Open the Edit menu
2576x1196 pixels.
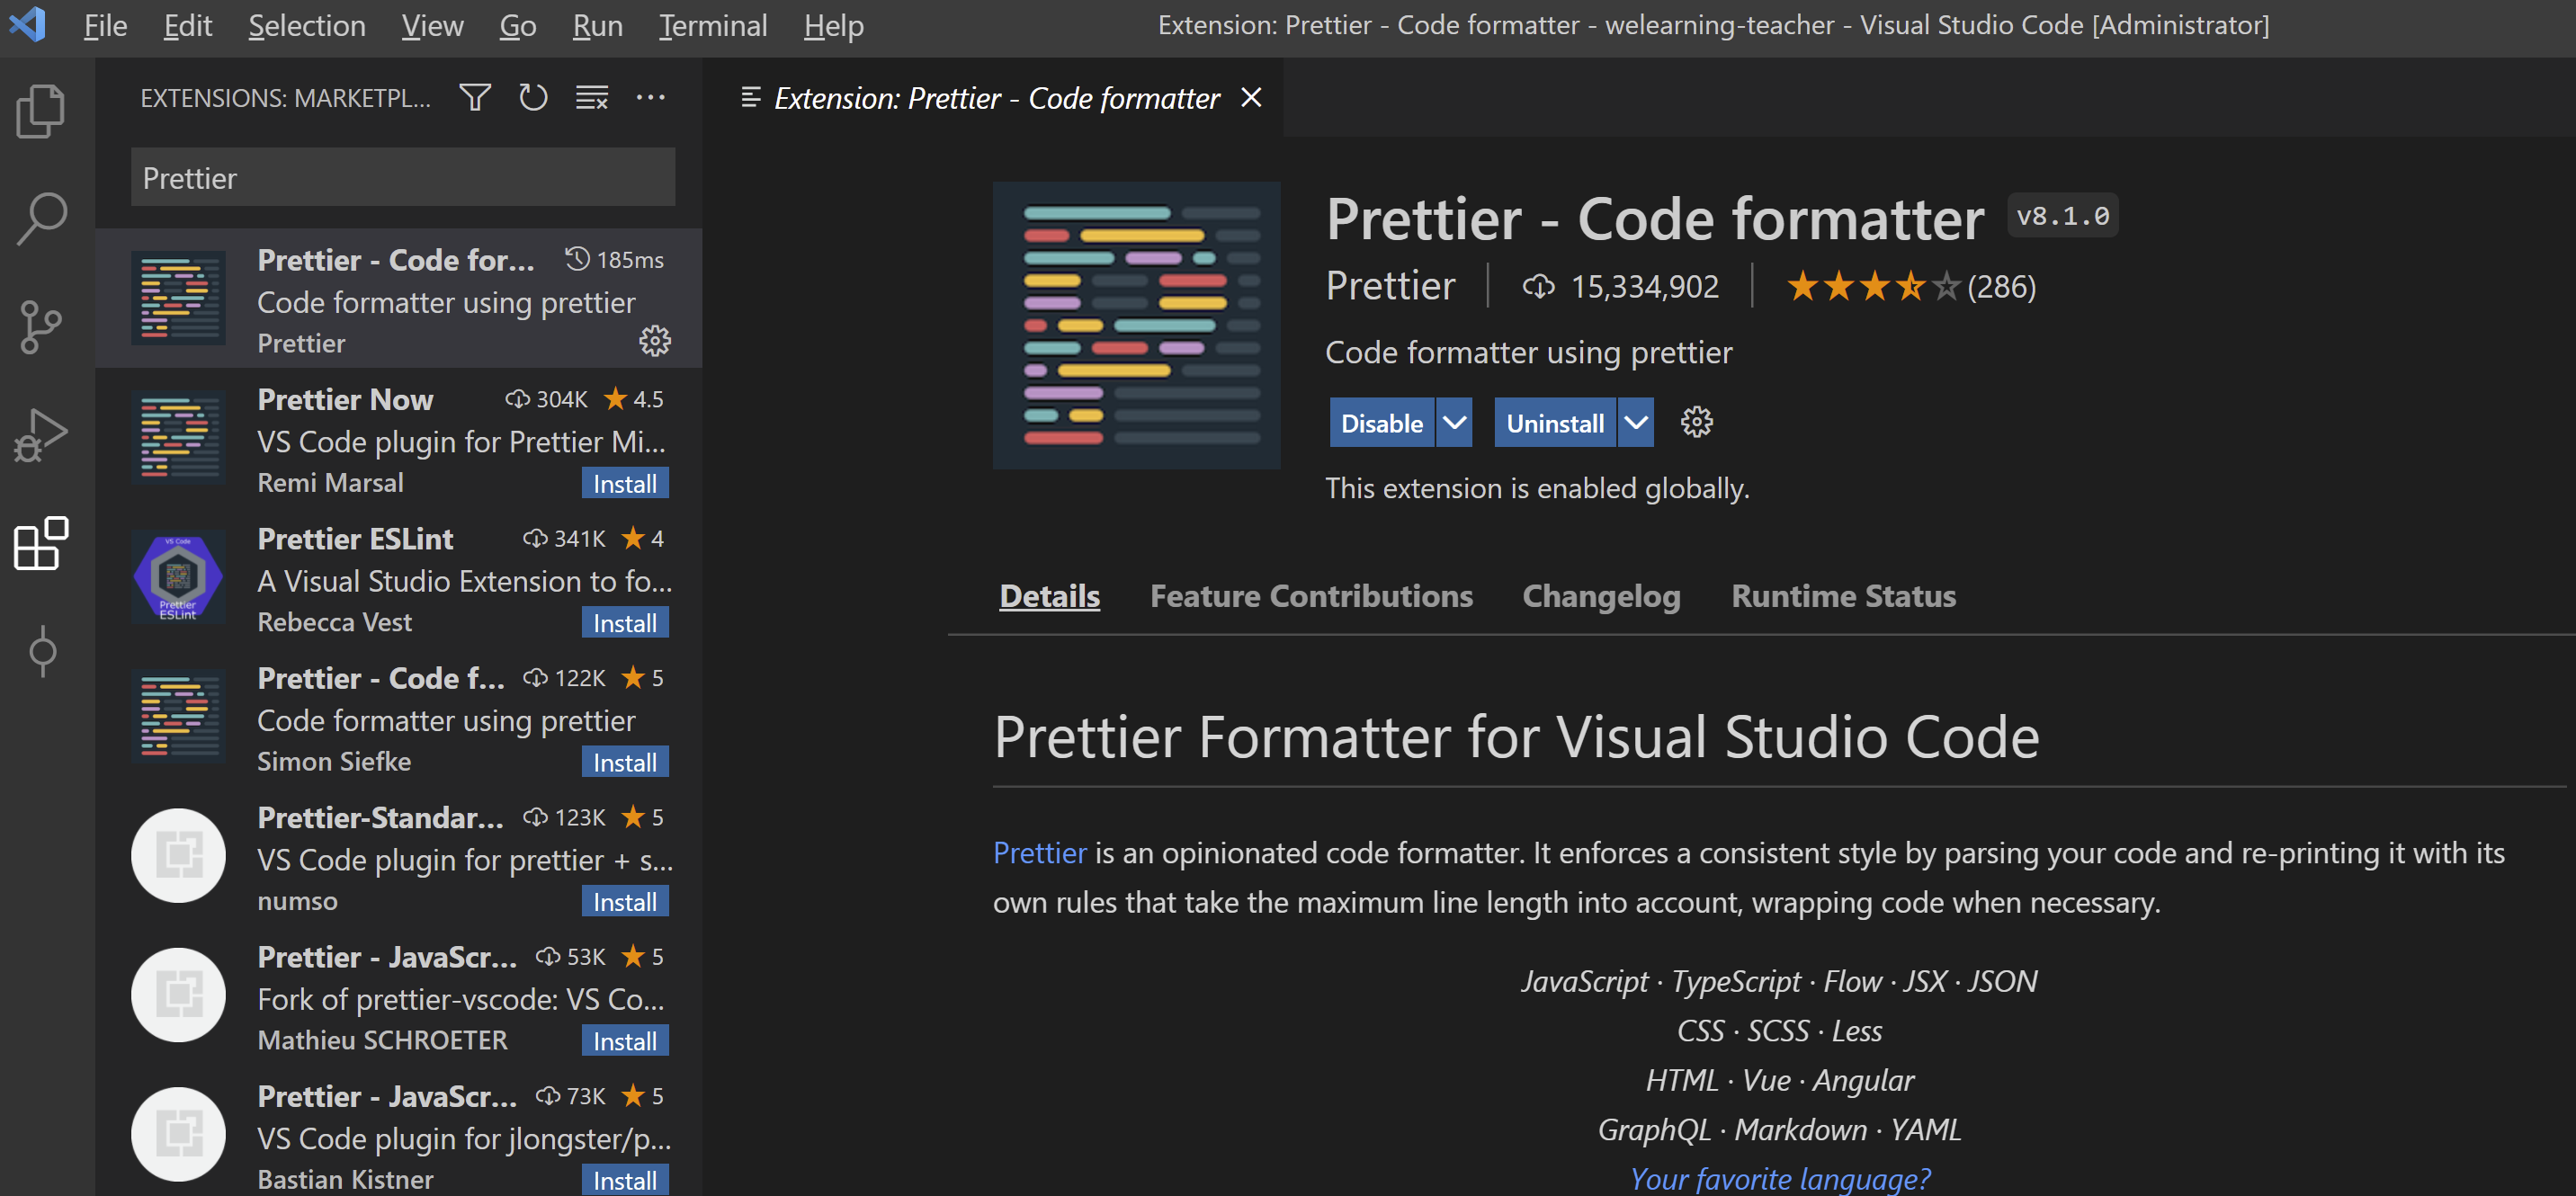point(188,26)
